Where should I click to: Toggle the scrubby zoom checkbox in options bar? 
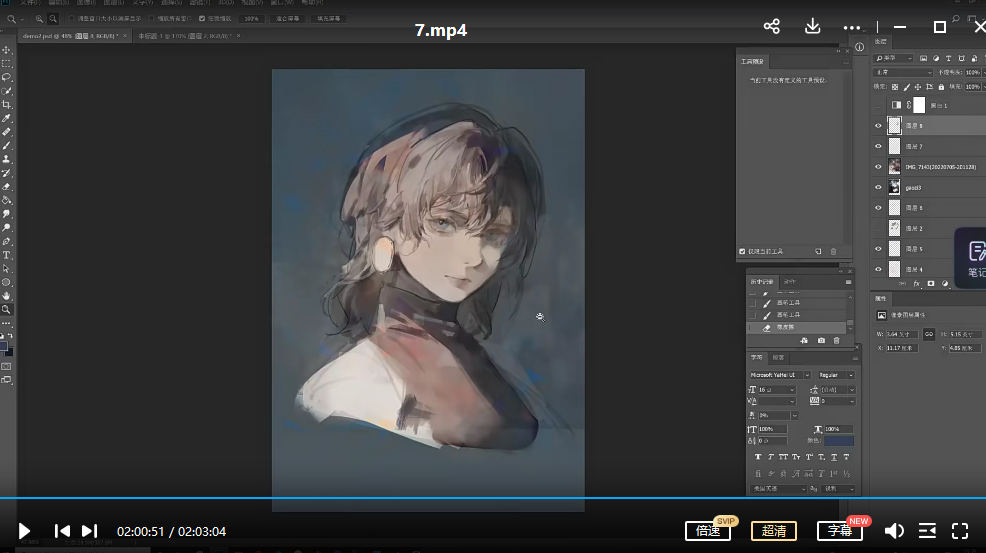[203, 18]
